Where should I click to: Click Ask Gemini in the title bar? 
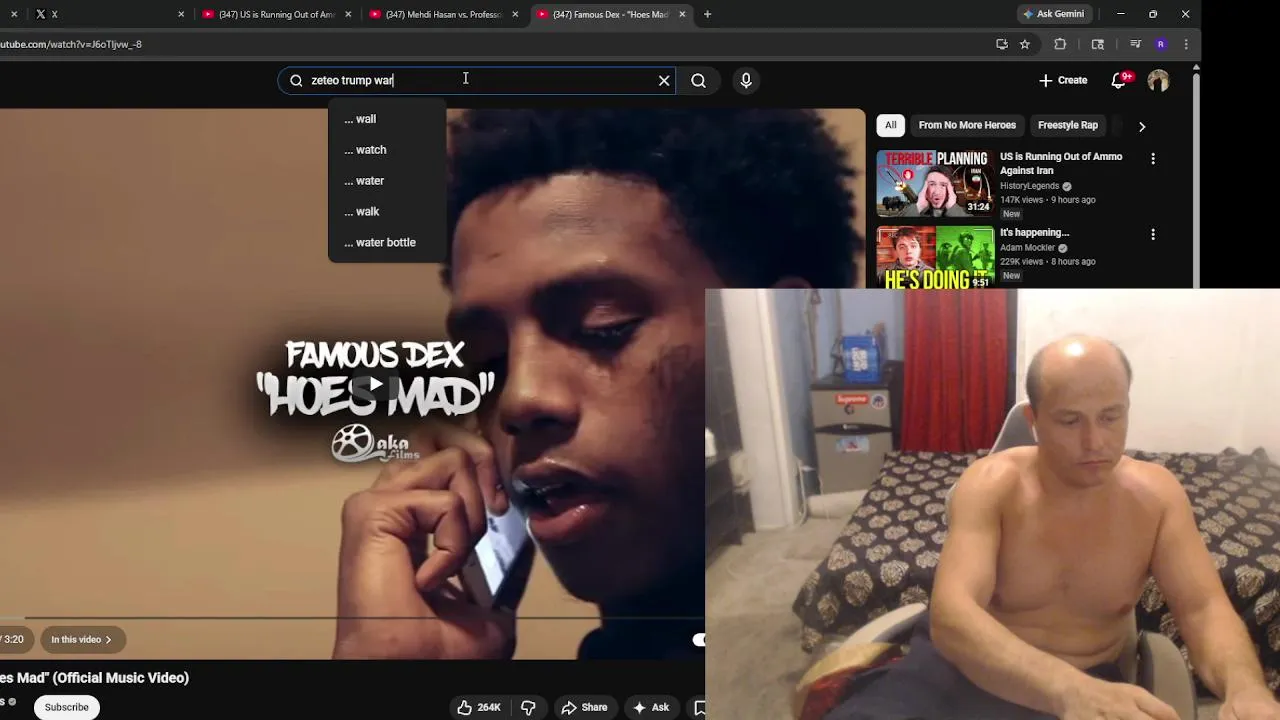[1054, 14]
